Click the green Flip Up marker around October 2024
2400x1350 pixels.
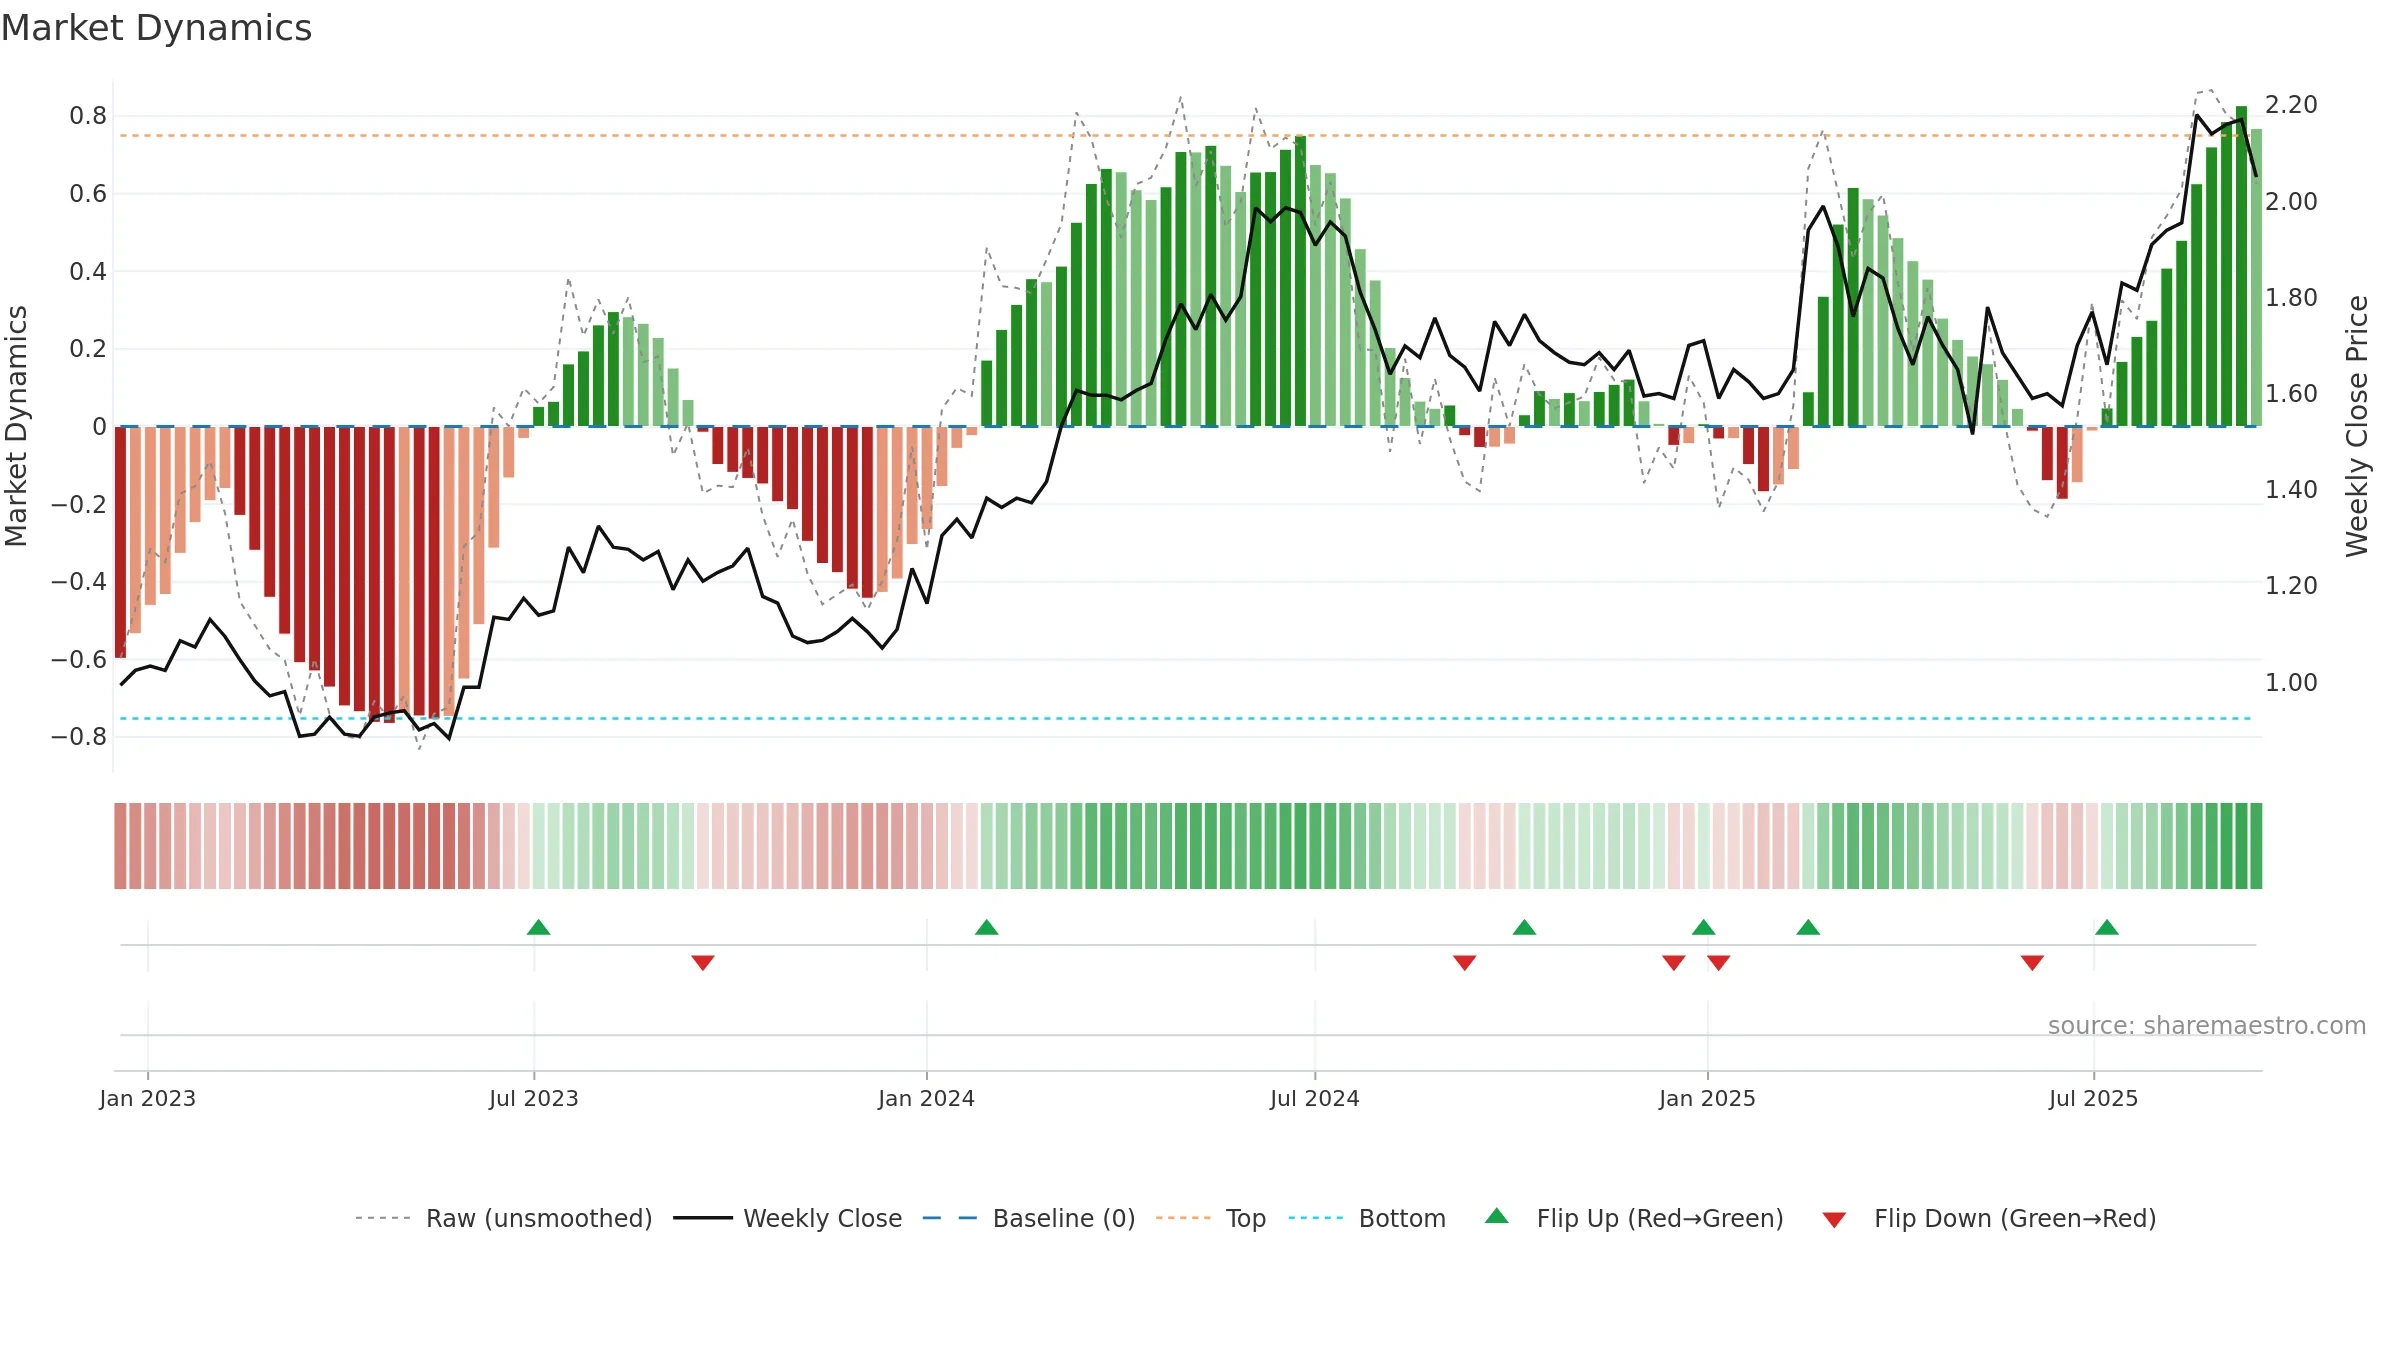(1524, 927)
